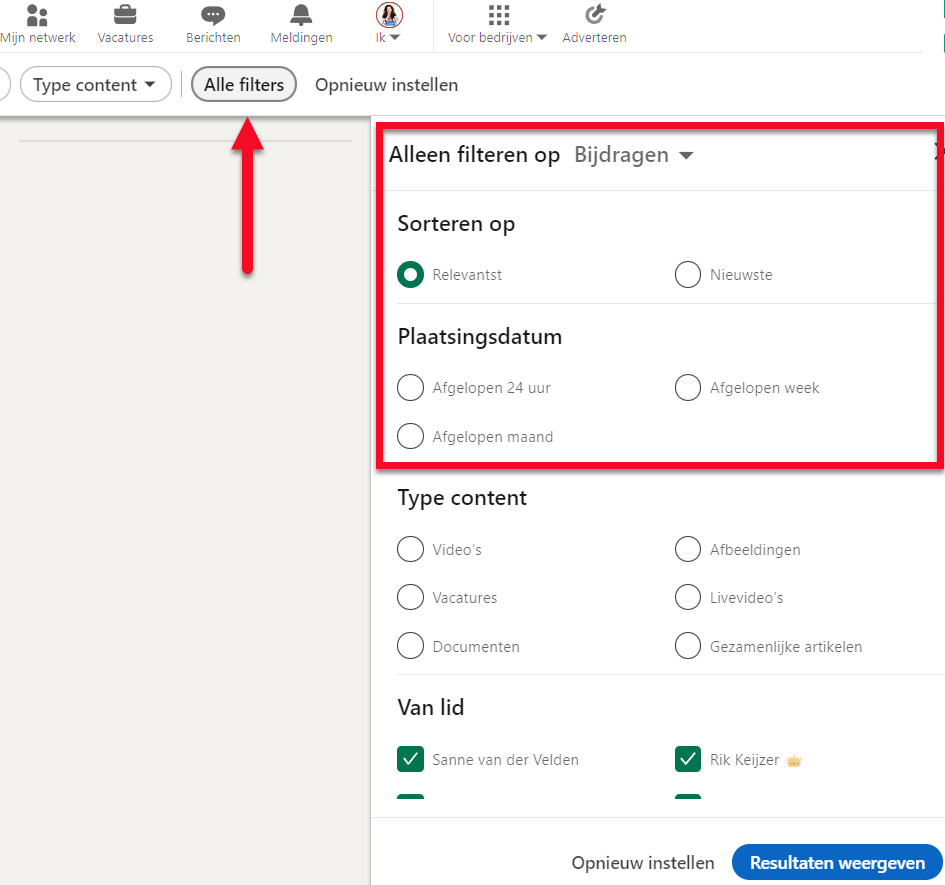Image resolution: width=945 pixels, height=885 pixels.
Task: Click Resultaten weergeven button
Action: coord(837,862)
